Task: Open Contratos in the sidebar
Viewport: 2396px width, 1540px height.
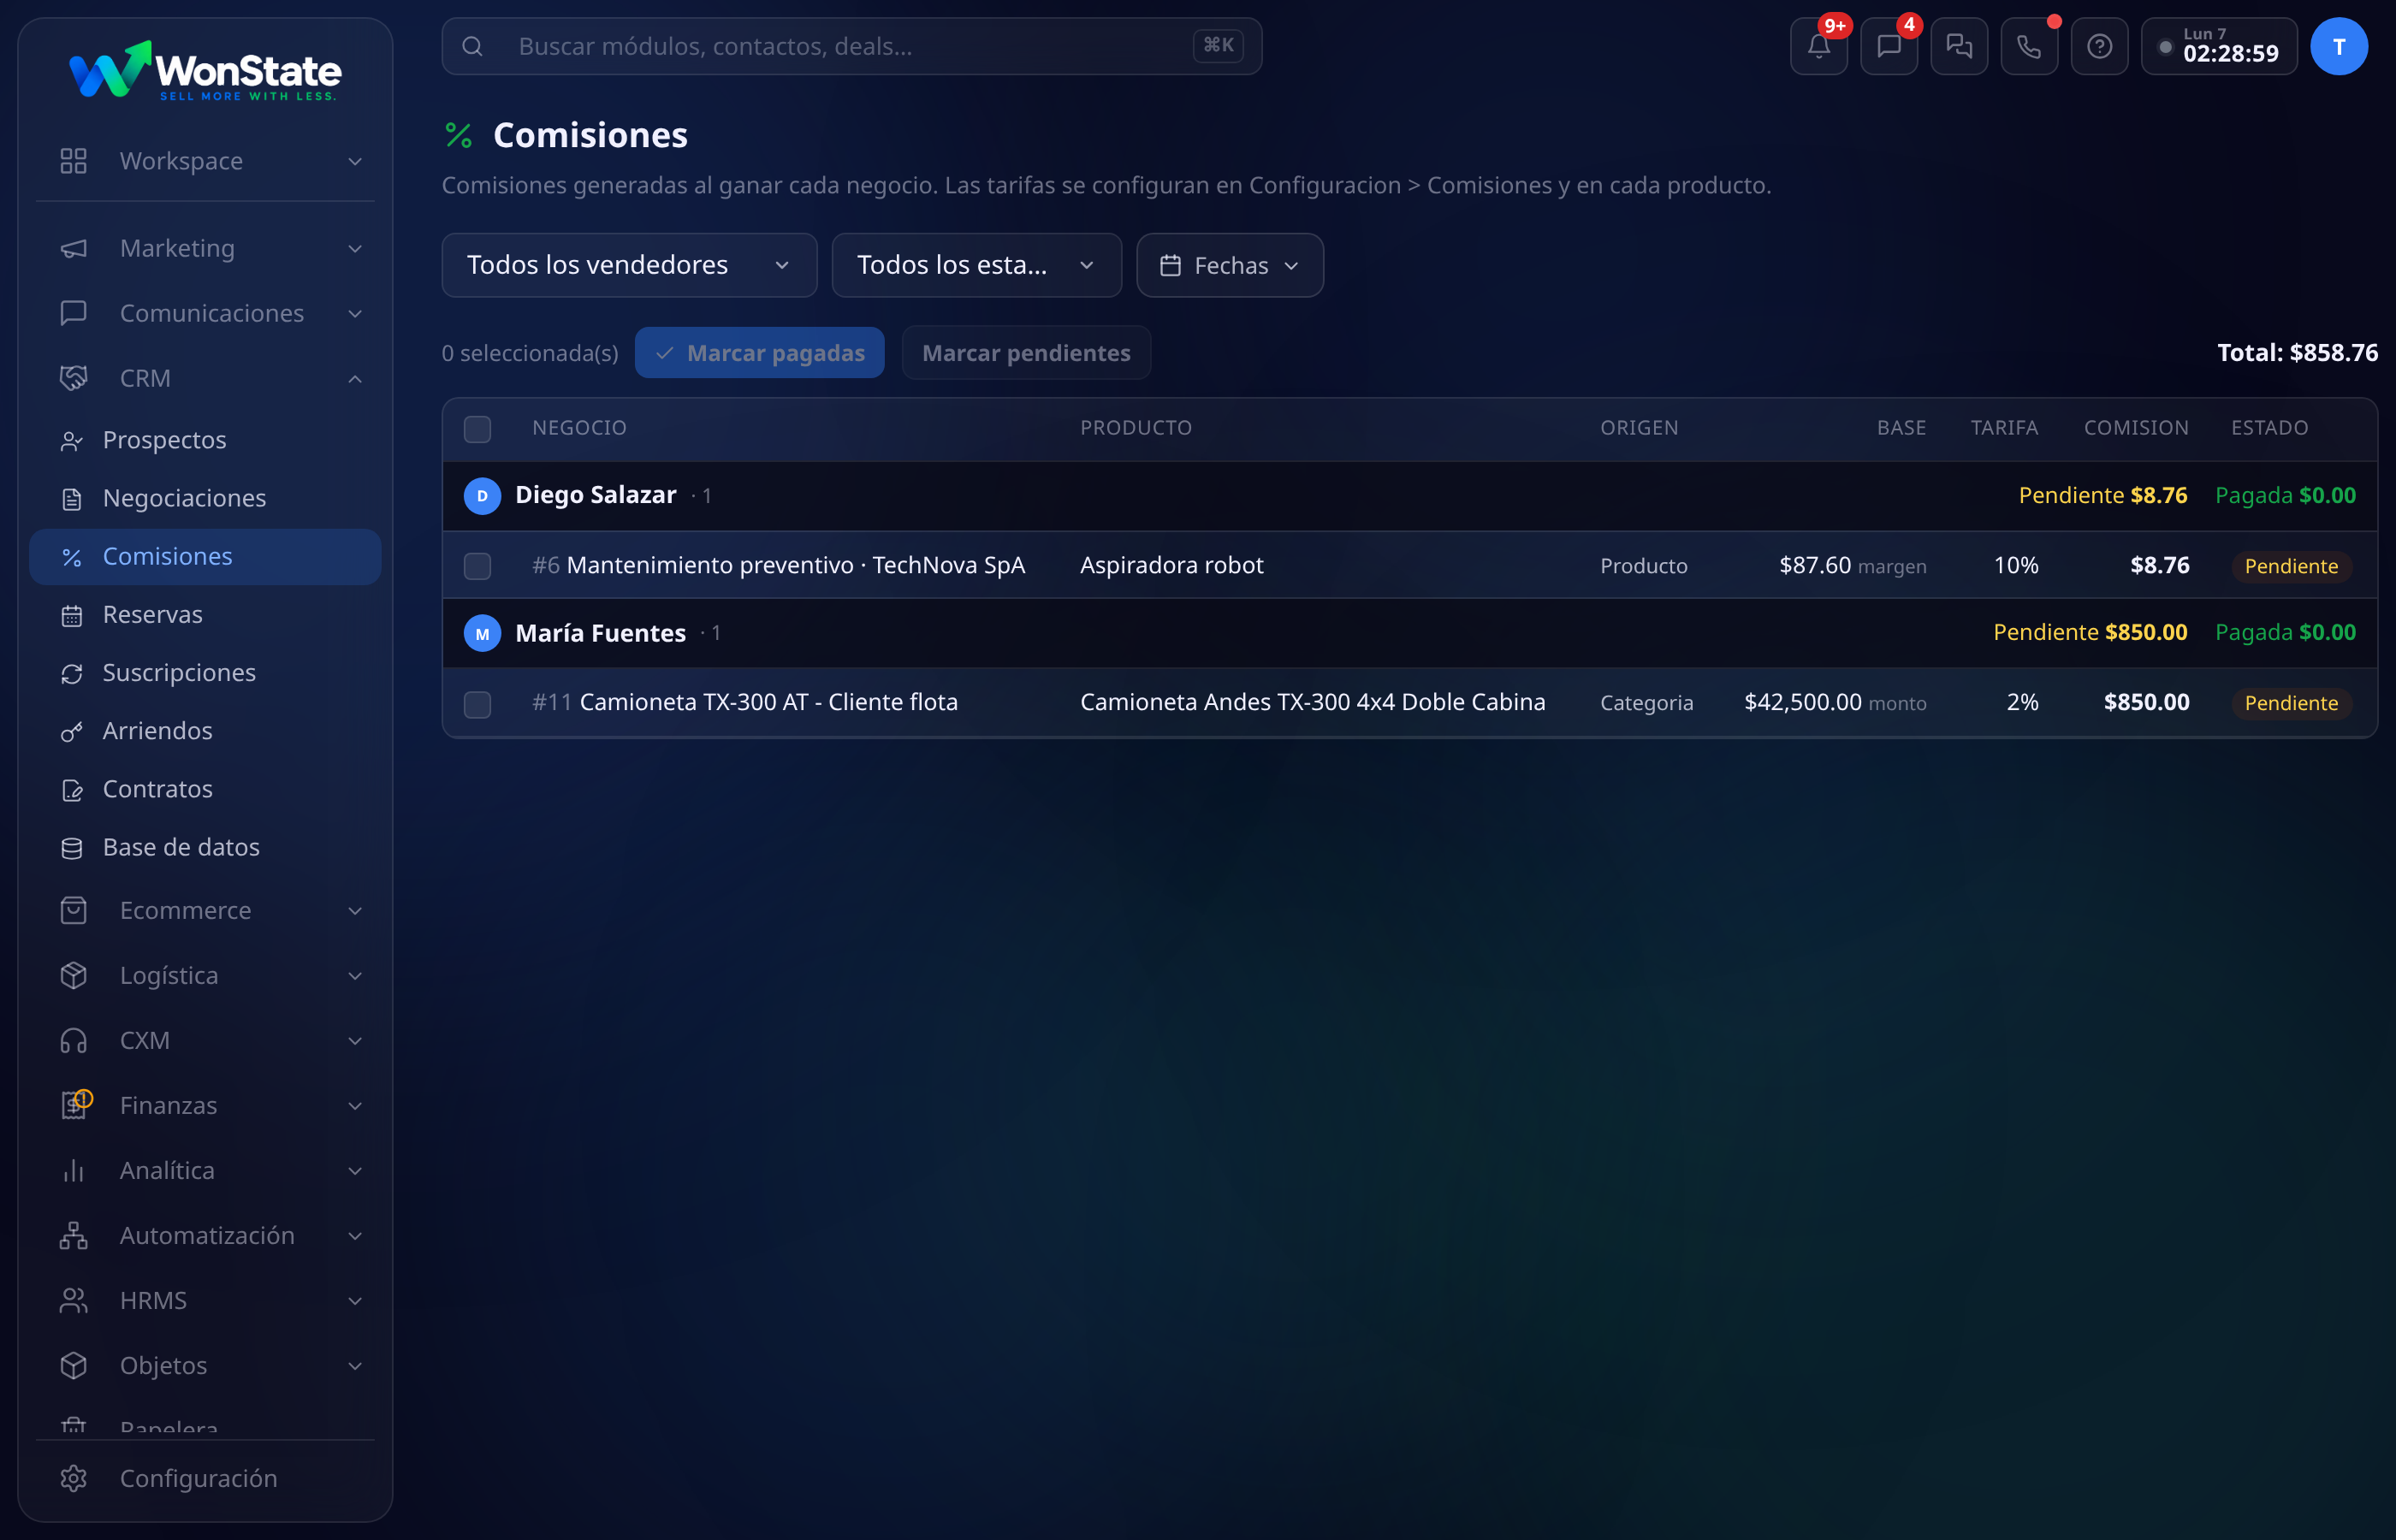Action: [205, 789]
